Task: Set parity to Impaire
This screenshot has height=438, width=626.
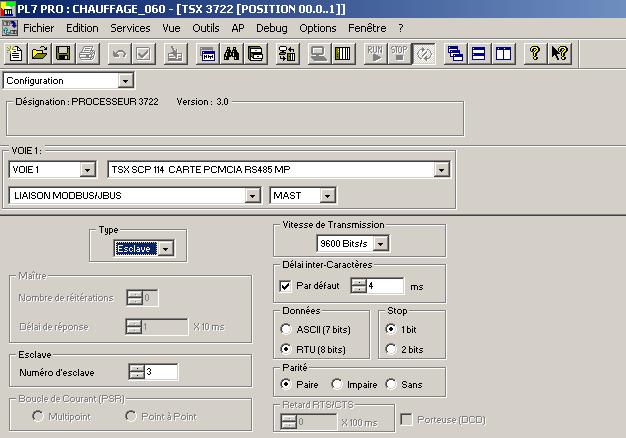Action: coord(337,384)
